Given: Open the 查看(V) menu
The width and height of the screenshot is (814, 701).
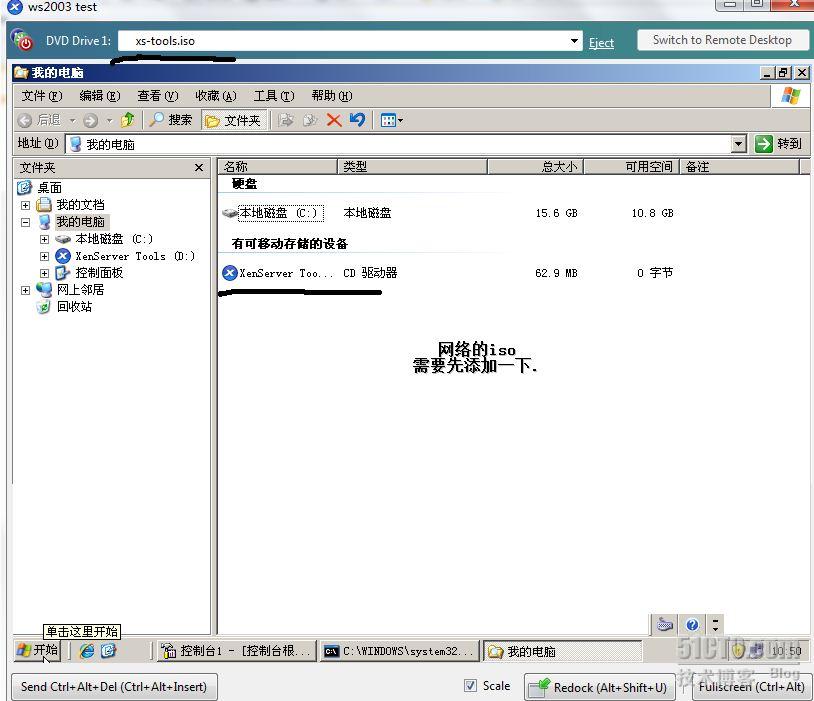Looking at the screenshot, I should (x=158, y=96).
